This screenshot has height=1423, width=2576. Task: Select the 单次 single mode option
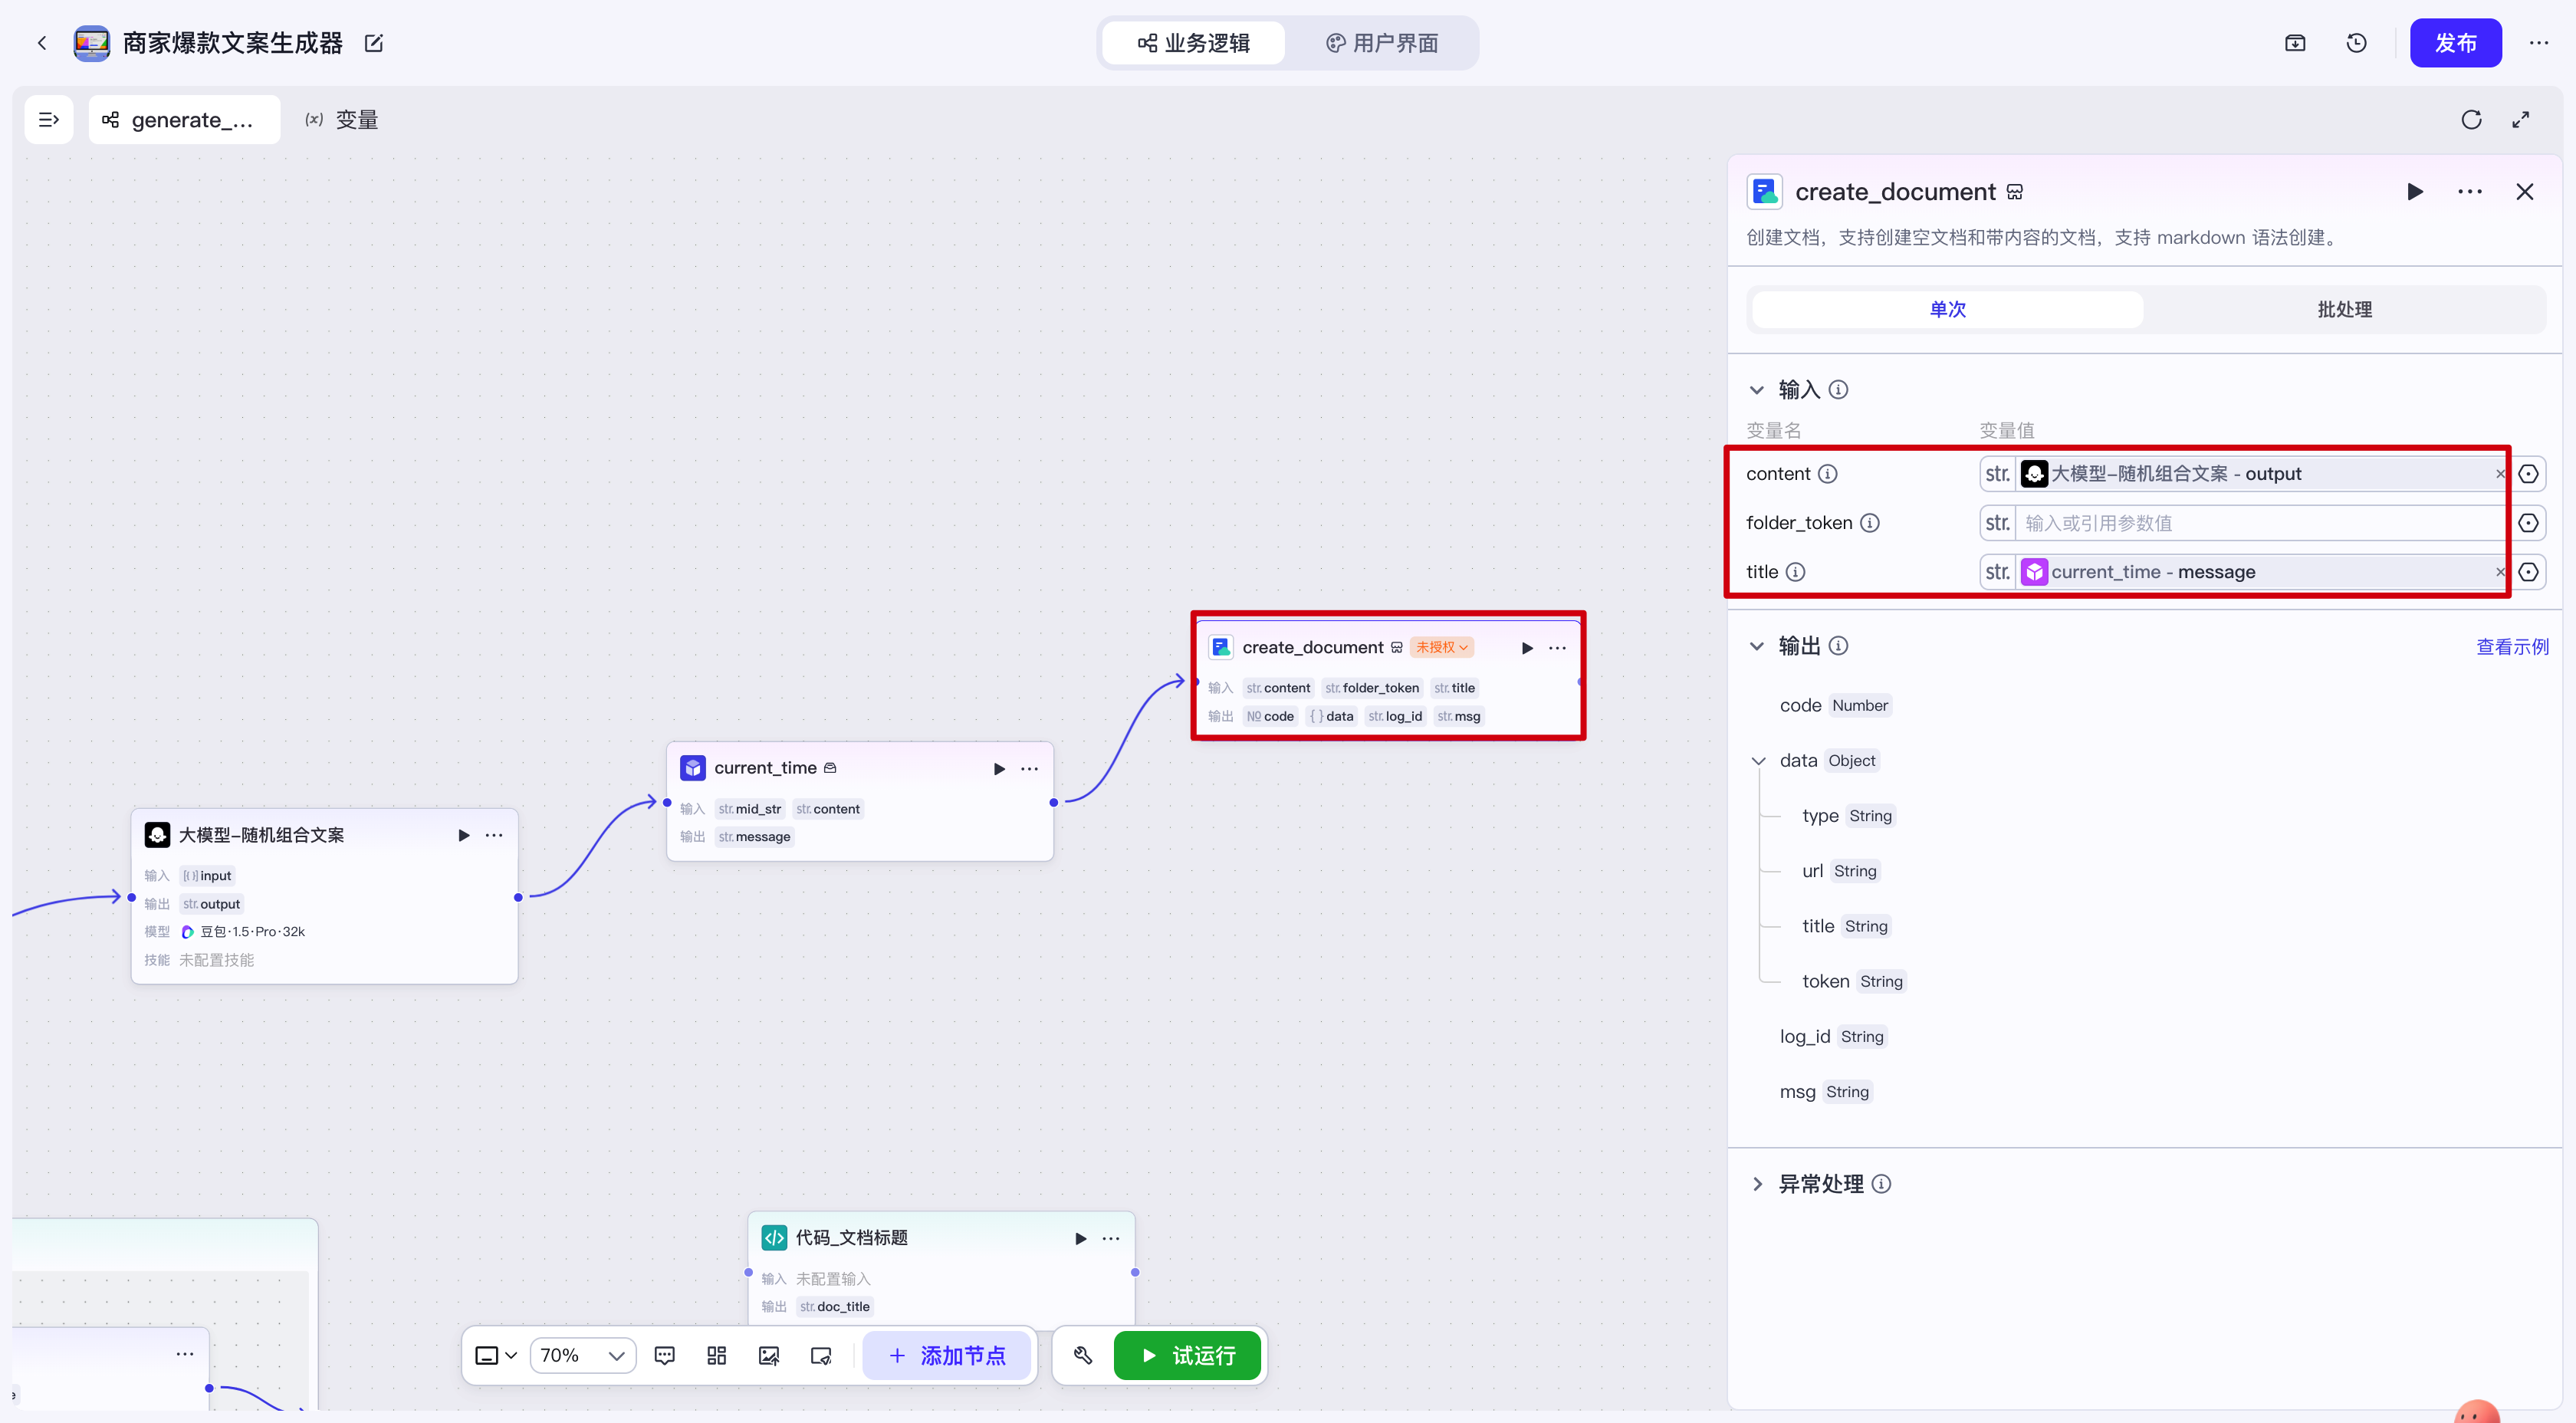(x=1947, y=310)
